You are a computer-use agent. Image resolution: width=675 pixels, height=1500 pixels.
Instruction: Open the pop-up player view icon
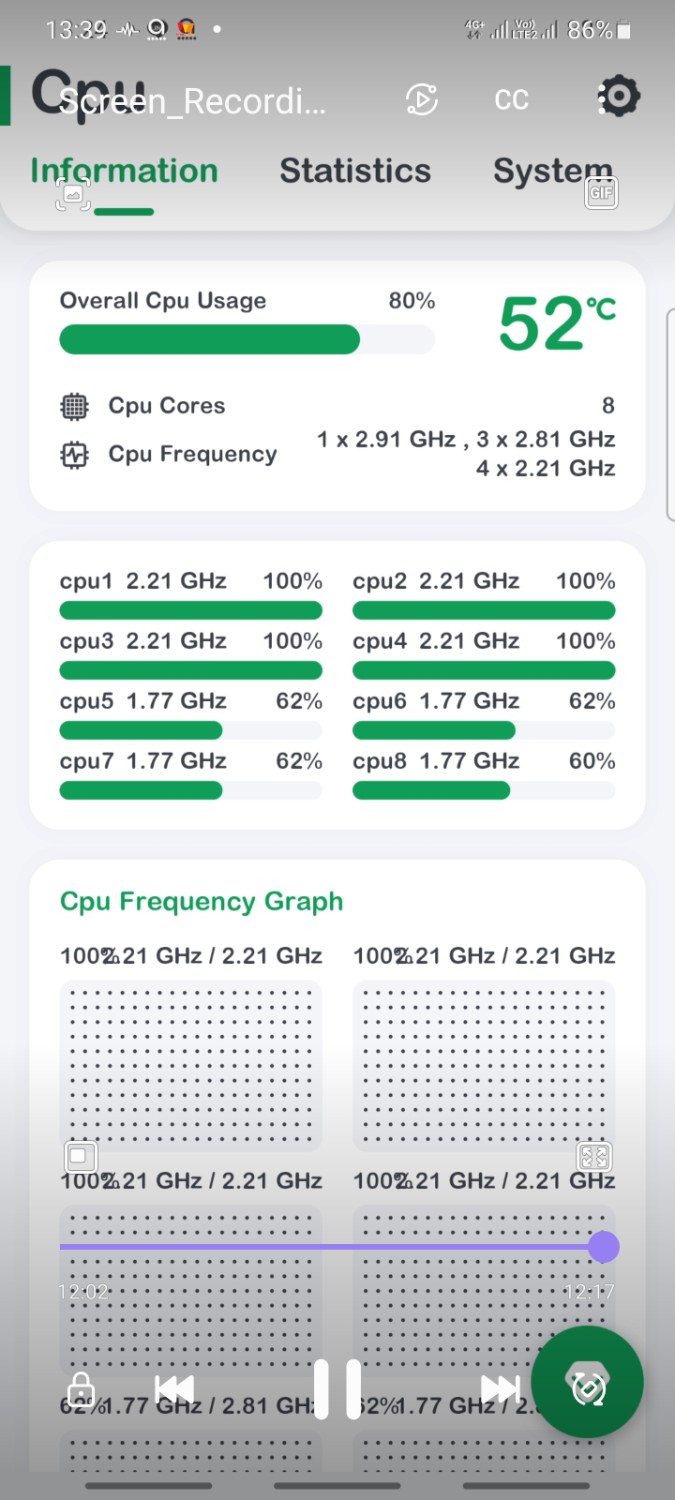click(x=81, y=1157)
